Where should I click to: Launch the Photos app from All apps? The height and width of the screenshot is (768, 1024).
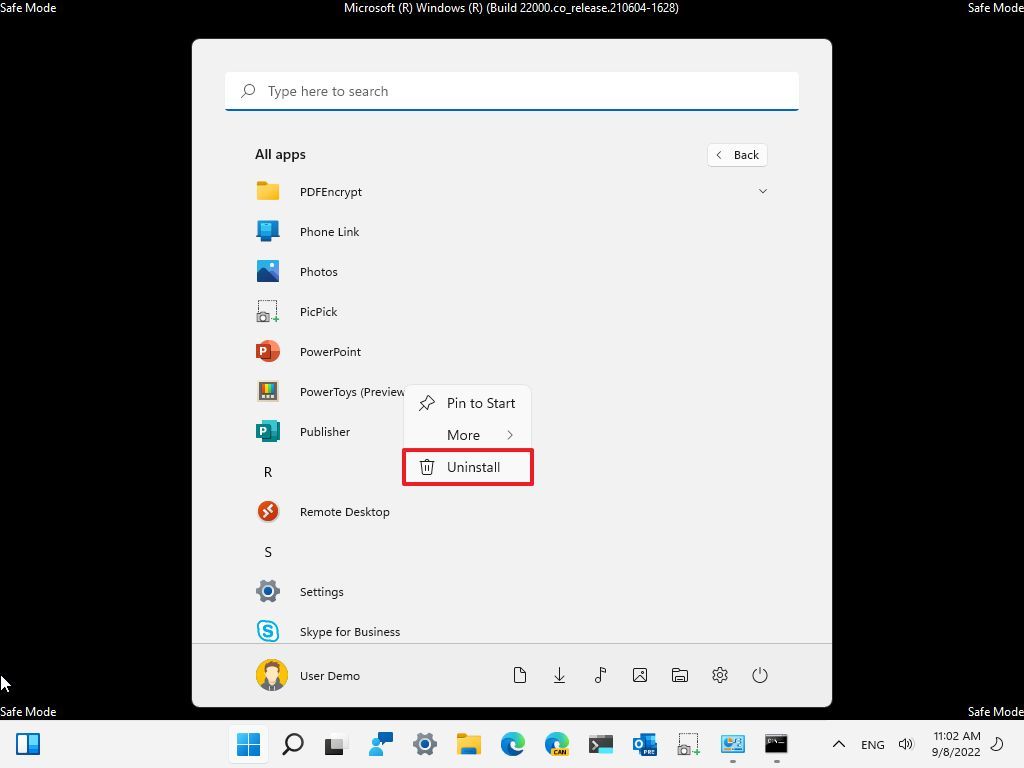(318, 271)
